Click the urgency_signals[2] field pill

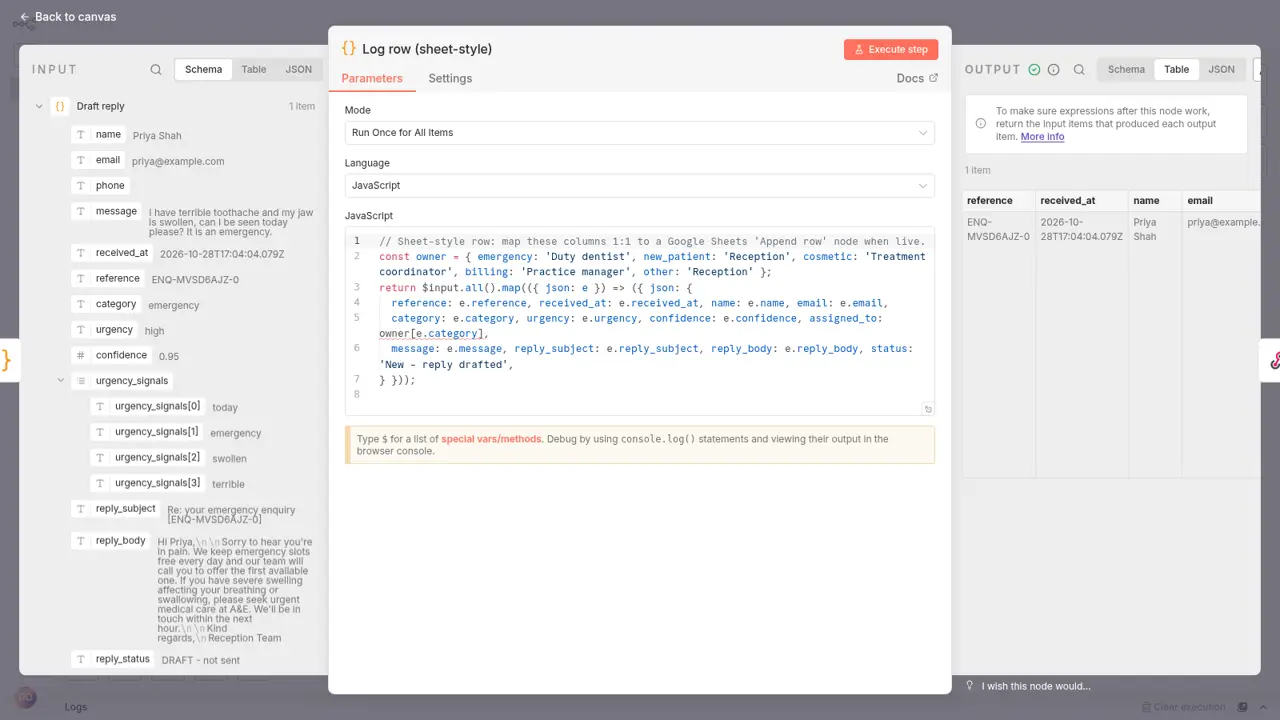point(148,457)
